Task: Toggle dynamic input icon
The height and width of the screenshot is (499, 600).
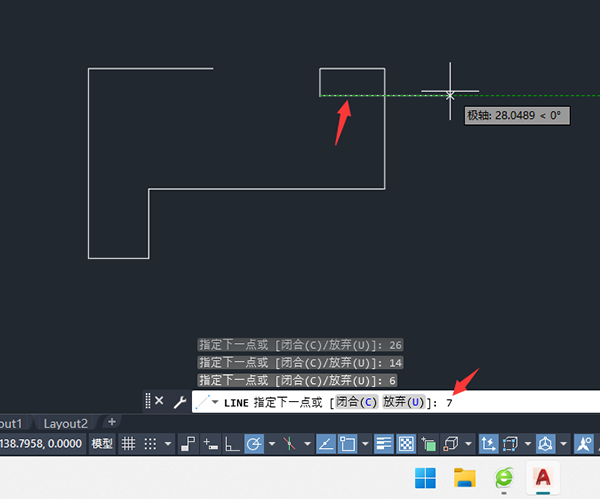Action: click(x=210, y=444)
